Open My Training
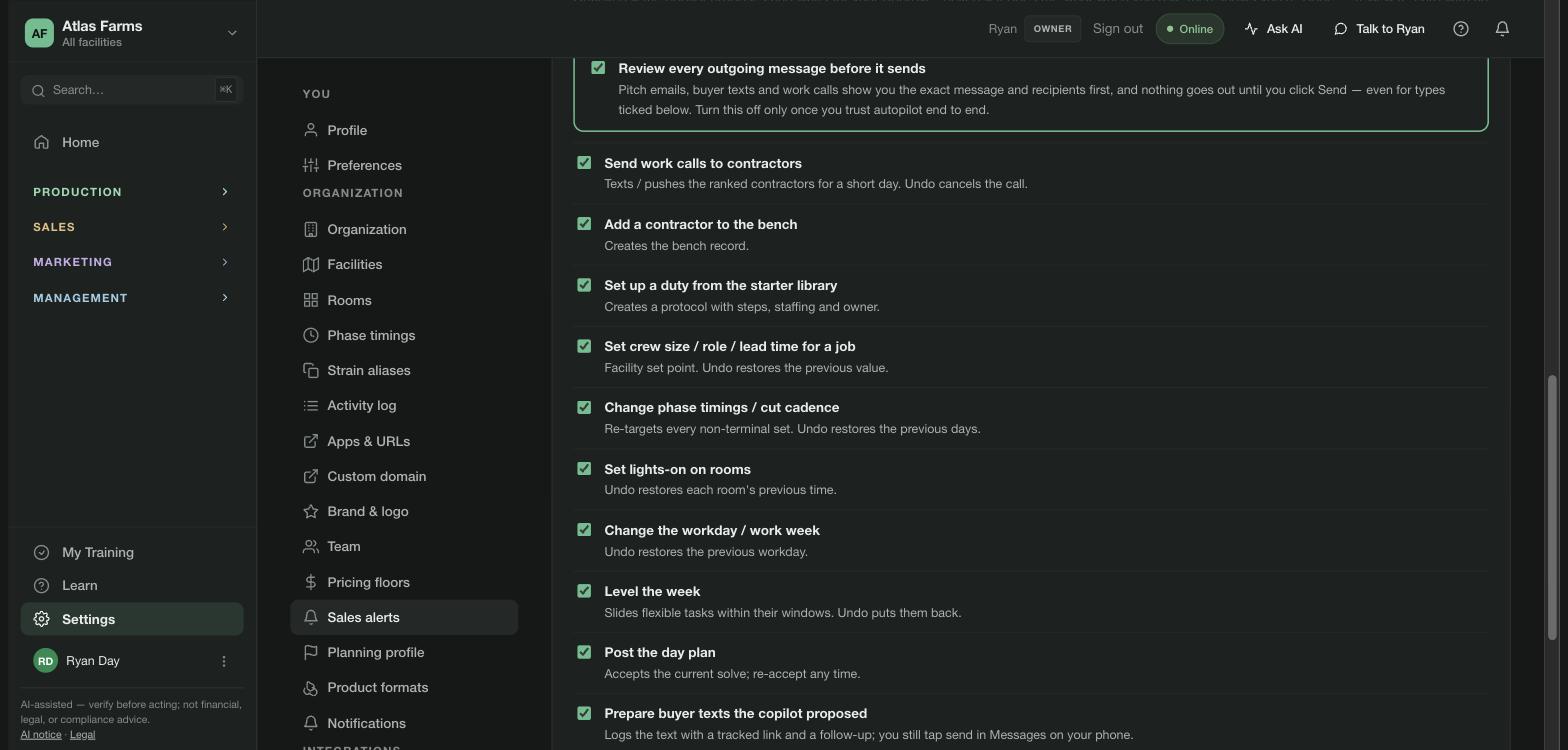 coord(131,552)
